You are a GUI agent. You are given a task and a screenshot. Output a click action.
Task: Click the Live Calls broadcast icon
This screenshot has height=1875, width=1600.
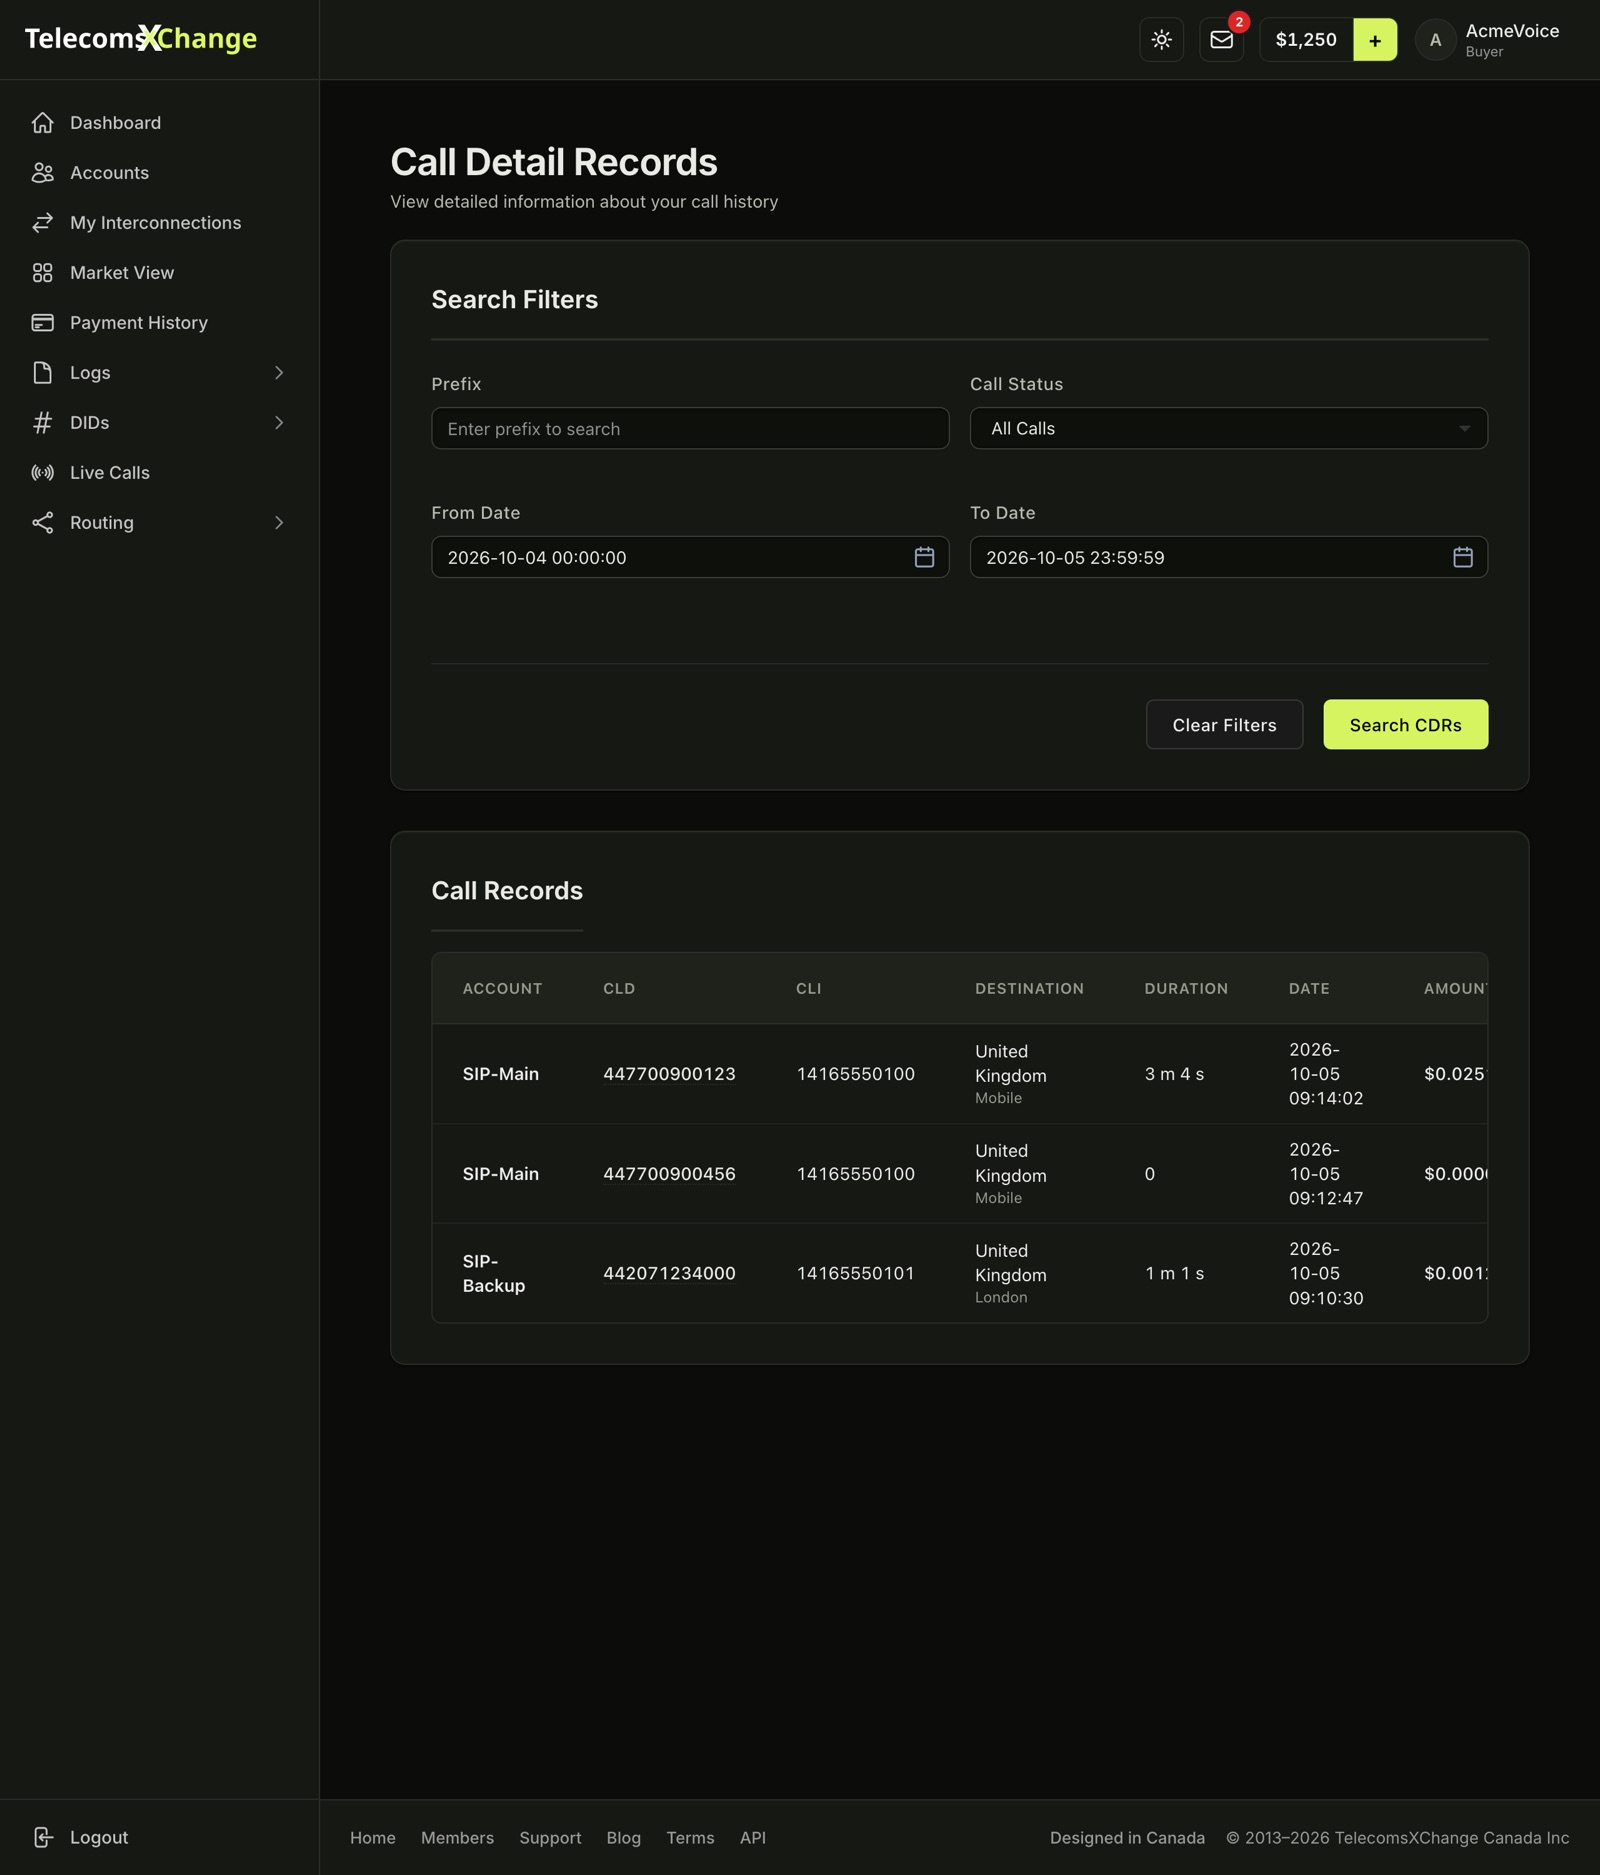(x=42, y=473)
